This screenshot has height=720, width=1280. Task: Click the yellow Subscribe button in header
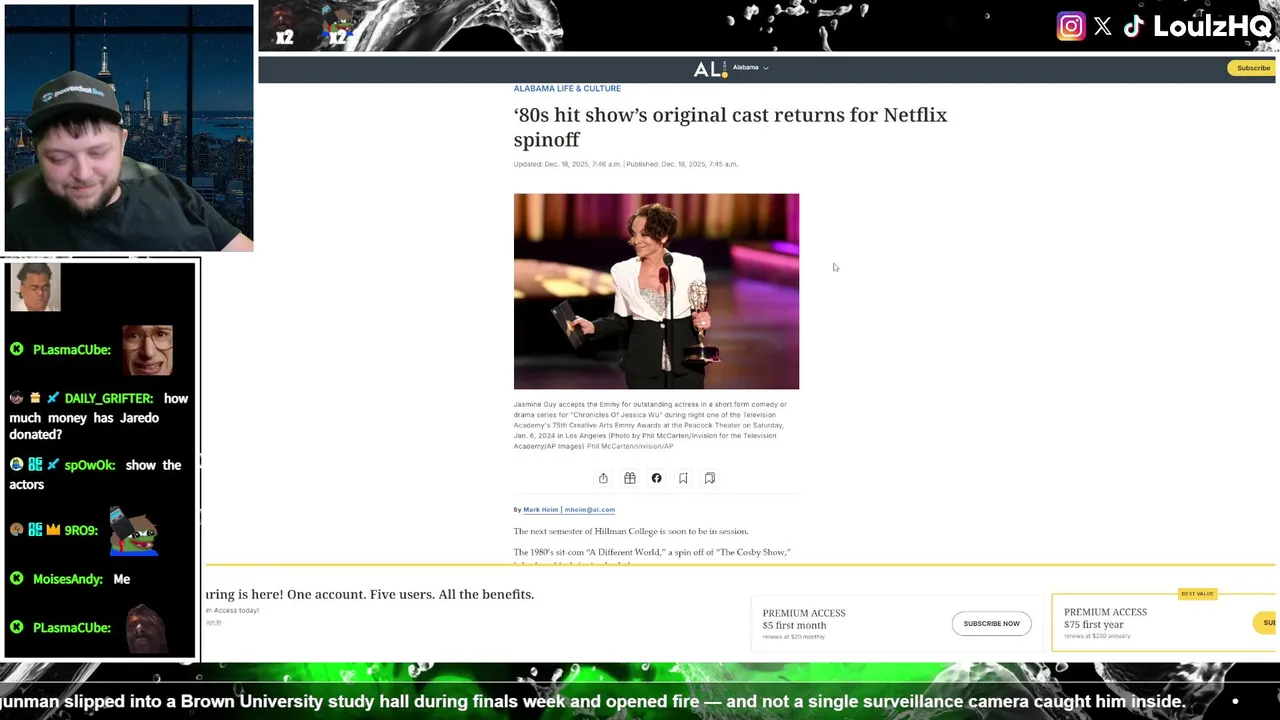1253,68
